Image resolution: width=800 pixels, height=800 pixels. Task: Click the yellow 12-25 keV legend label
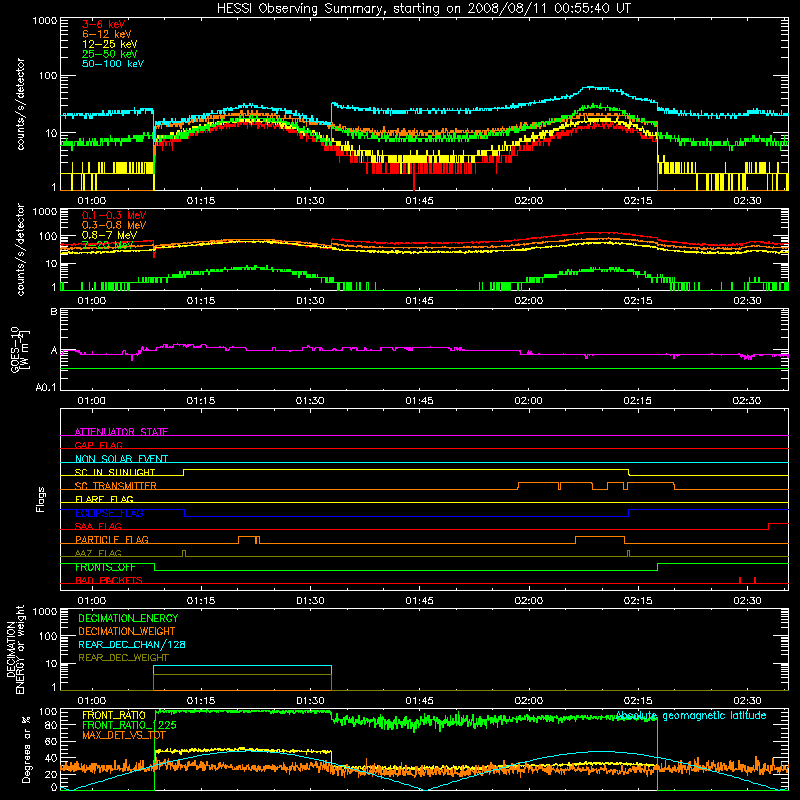click(110, 44)
